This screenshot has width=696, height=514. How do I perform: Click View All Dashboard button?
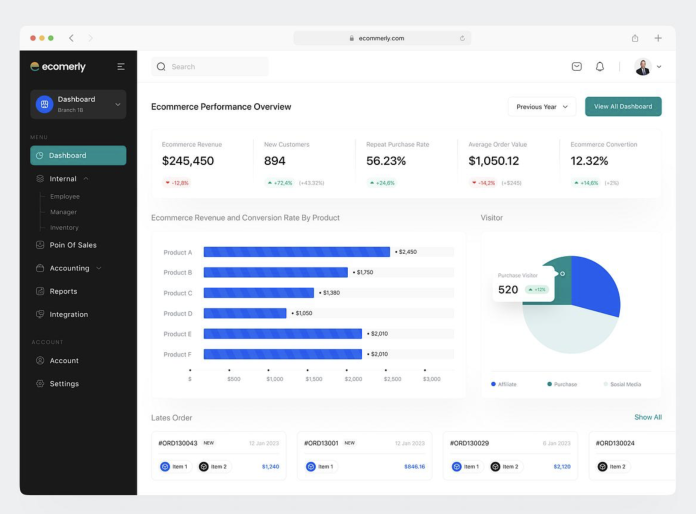[x=623, y=107]
